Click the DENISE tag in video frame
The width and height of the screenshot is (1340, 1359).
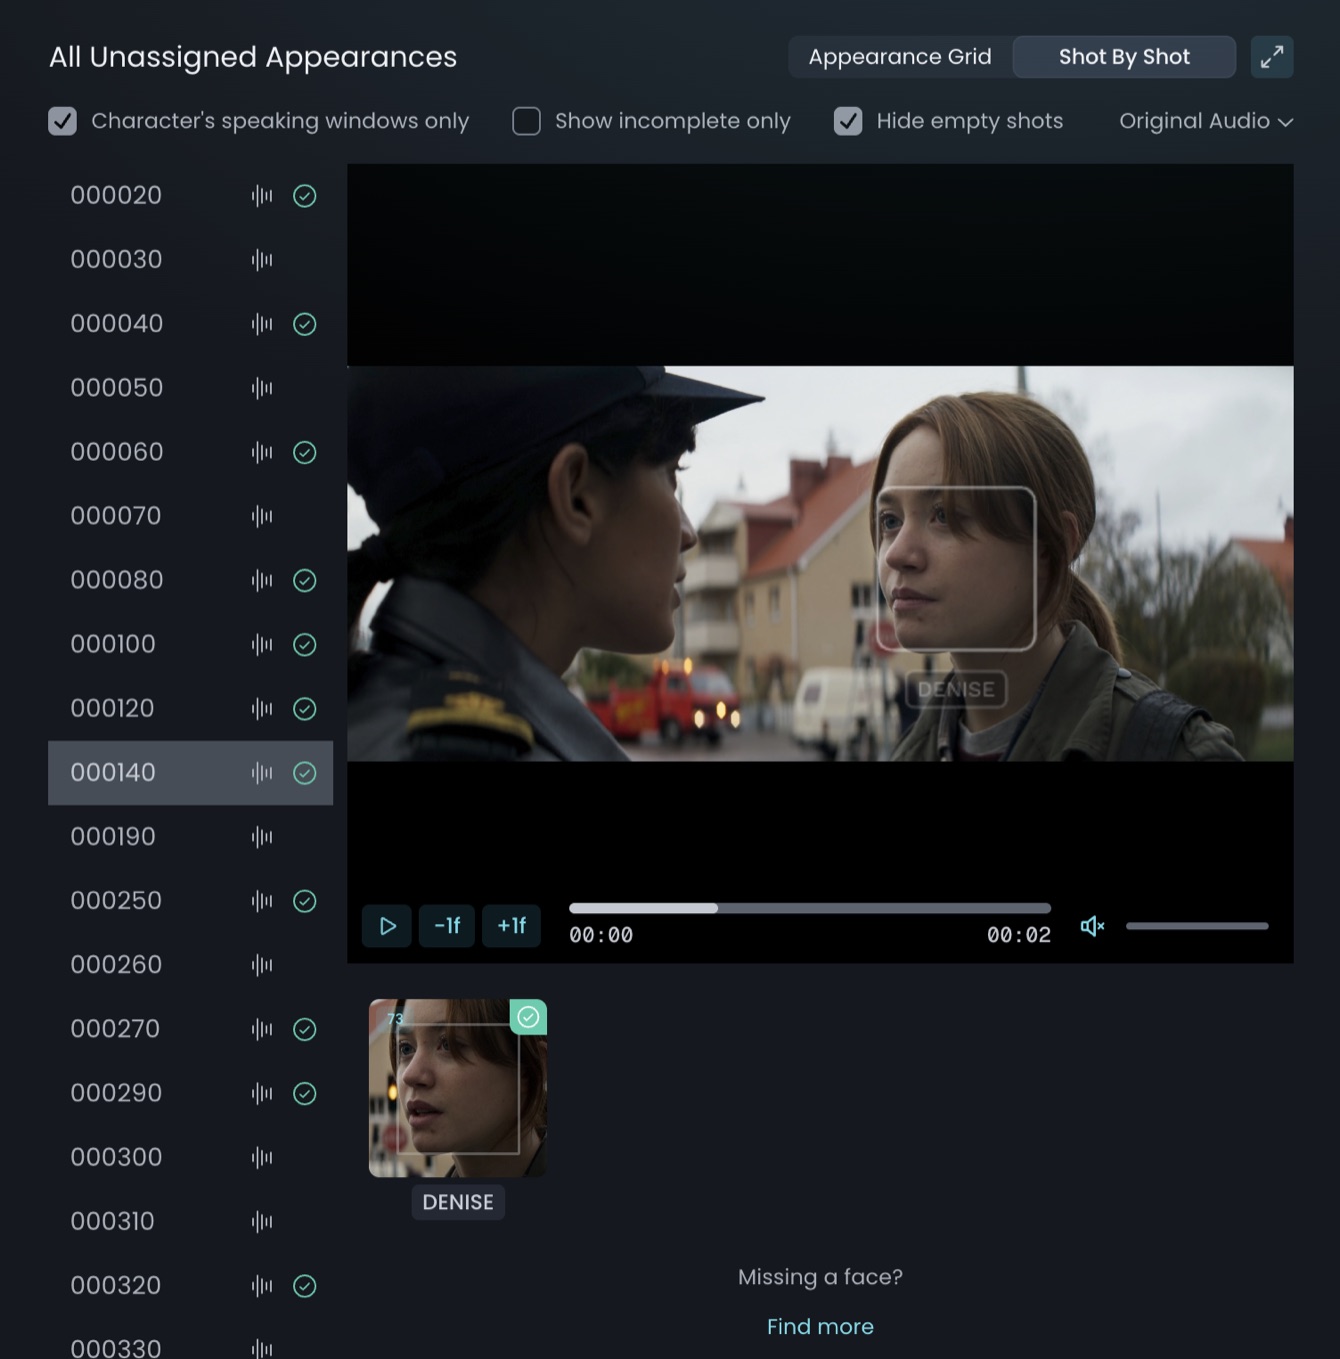(956, 689)
